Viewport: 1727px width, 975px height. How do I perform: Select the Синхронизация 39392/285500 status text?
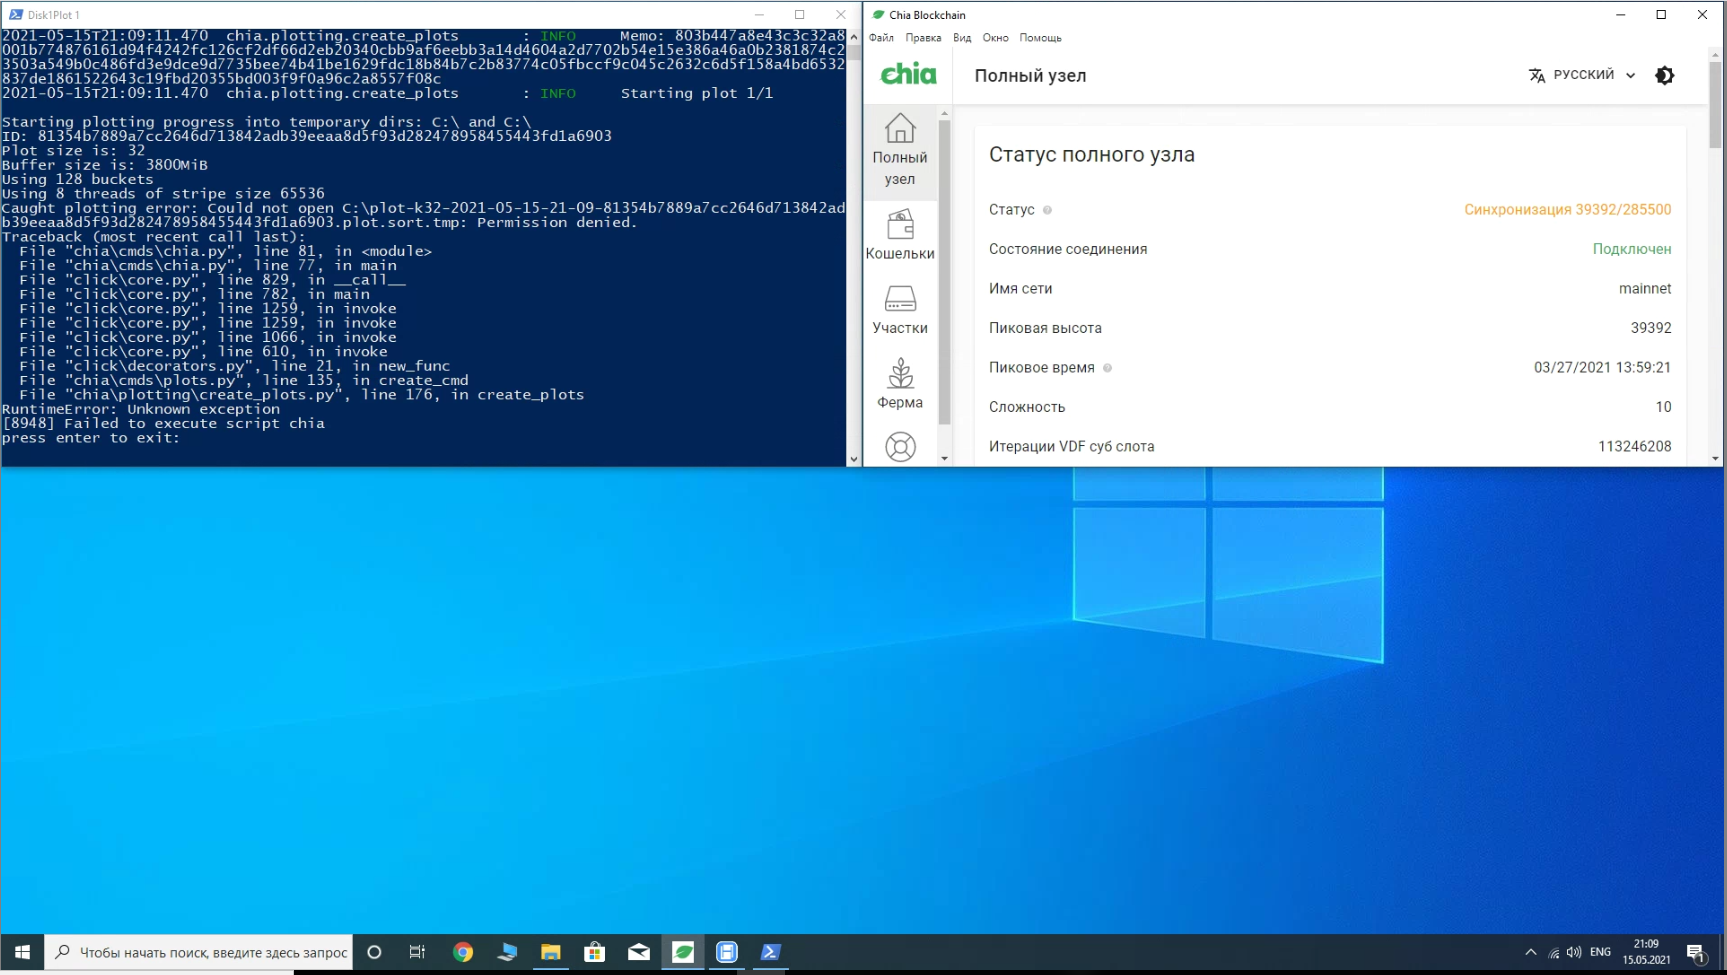[x=1567, y=210]
